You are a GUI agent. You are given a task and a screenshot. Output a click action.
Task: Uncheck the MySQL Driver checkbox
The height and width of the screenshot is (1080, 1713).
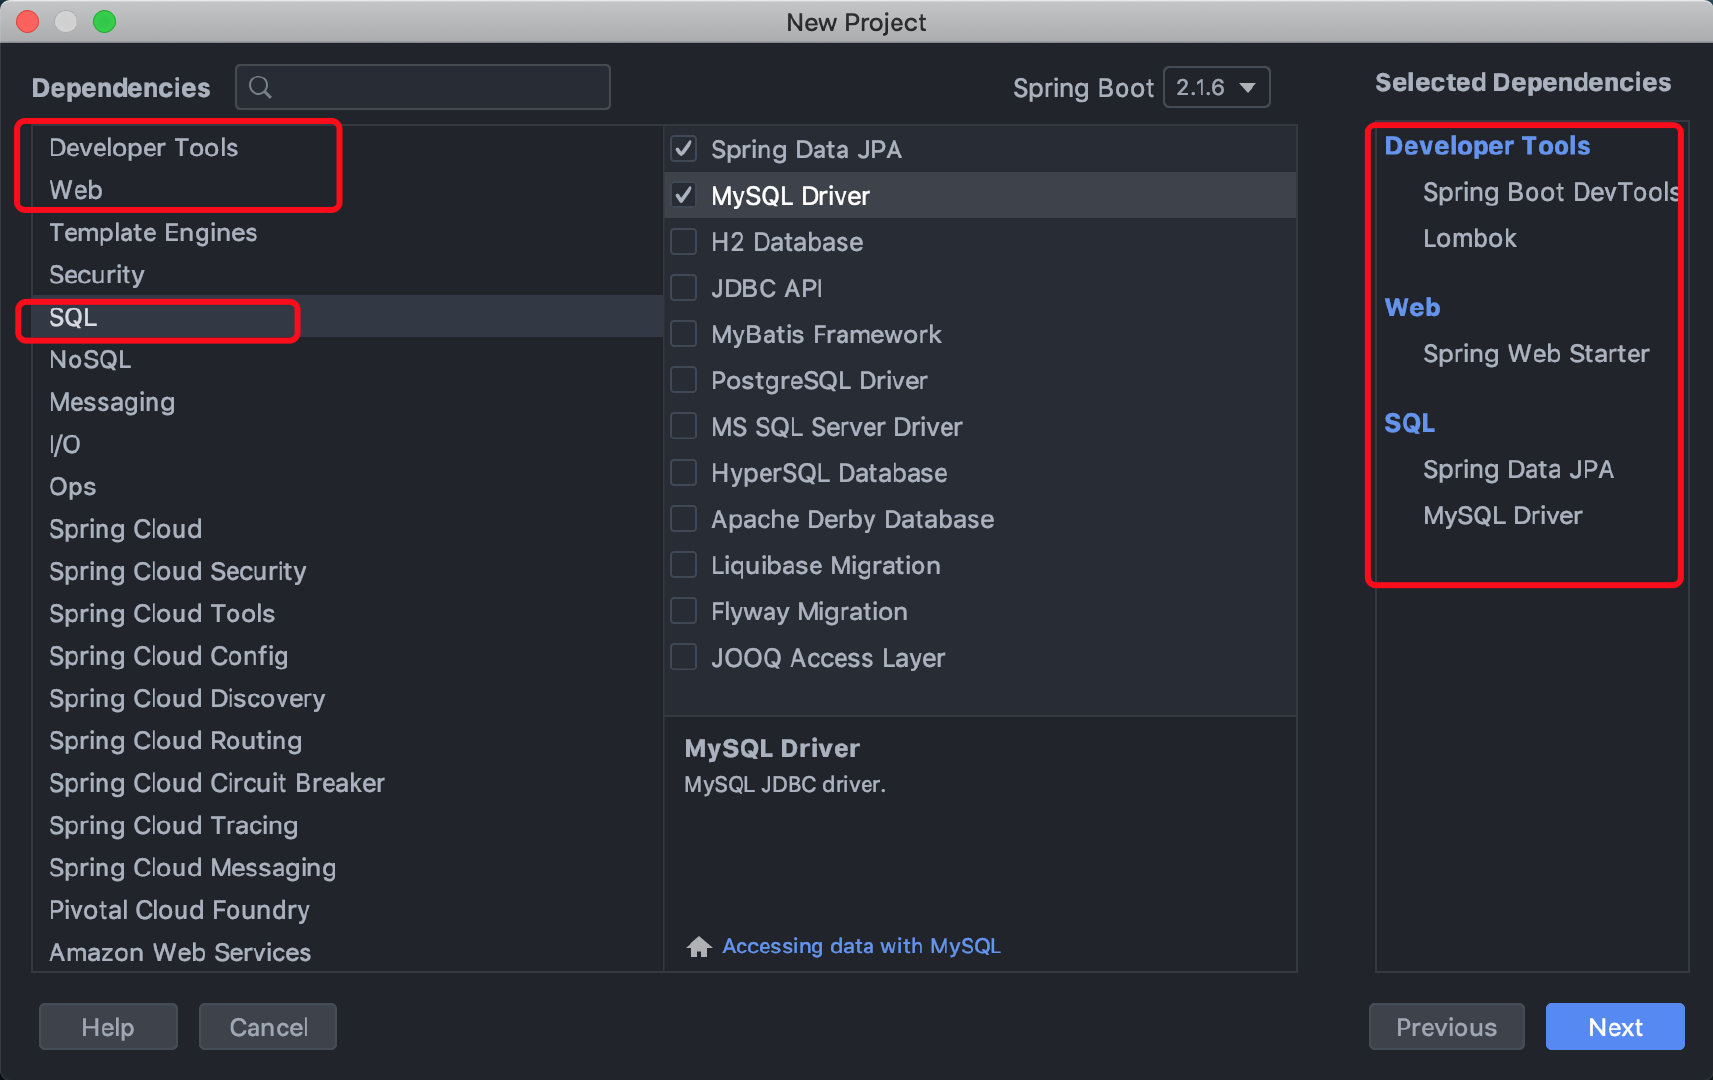point(684,195)
